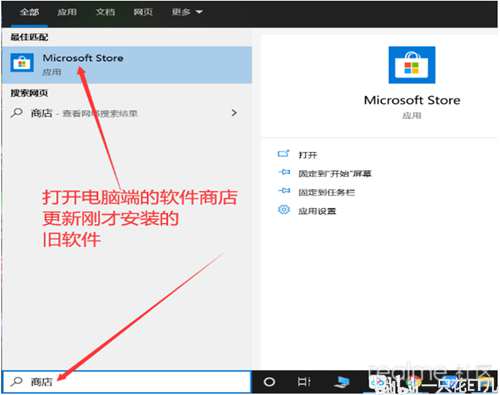Click the magnifier icon beside 商店 web result

17,113
